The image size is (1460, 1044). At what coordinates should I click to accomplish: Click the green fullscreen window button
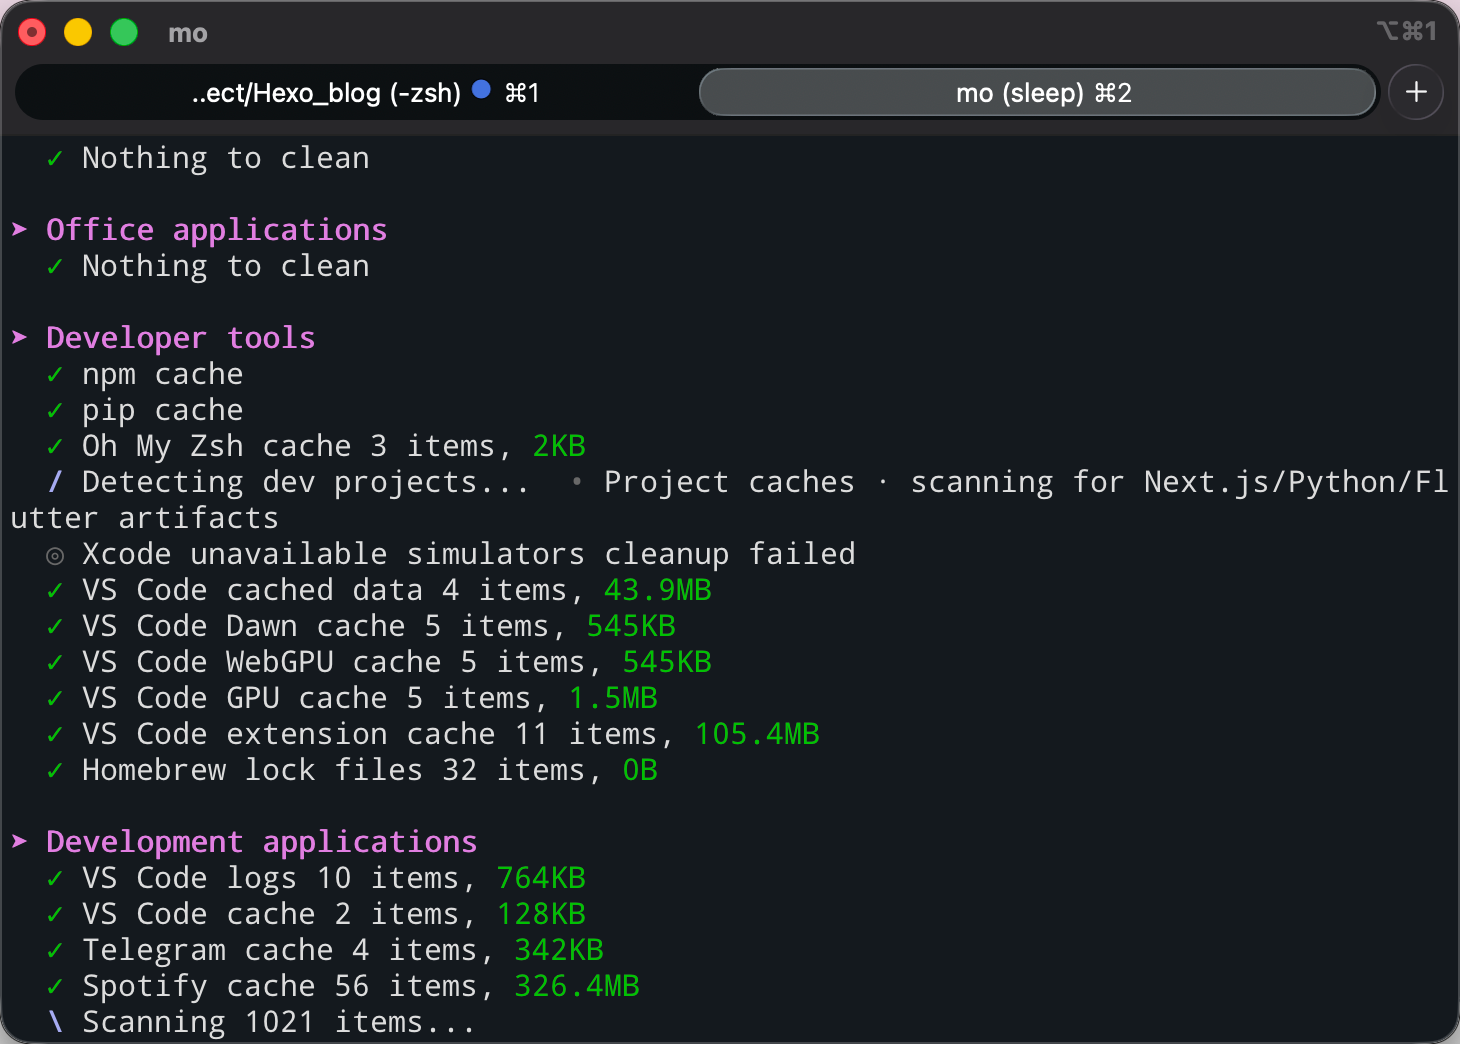tap(124, 33)
